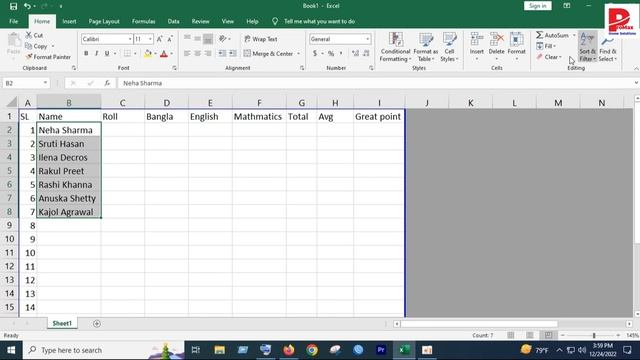Cut the selected cells

pos(34,36)
